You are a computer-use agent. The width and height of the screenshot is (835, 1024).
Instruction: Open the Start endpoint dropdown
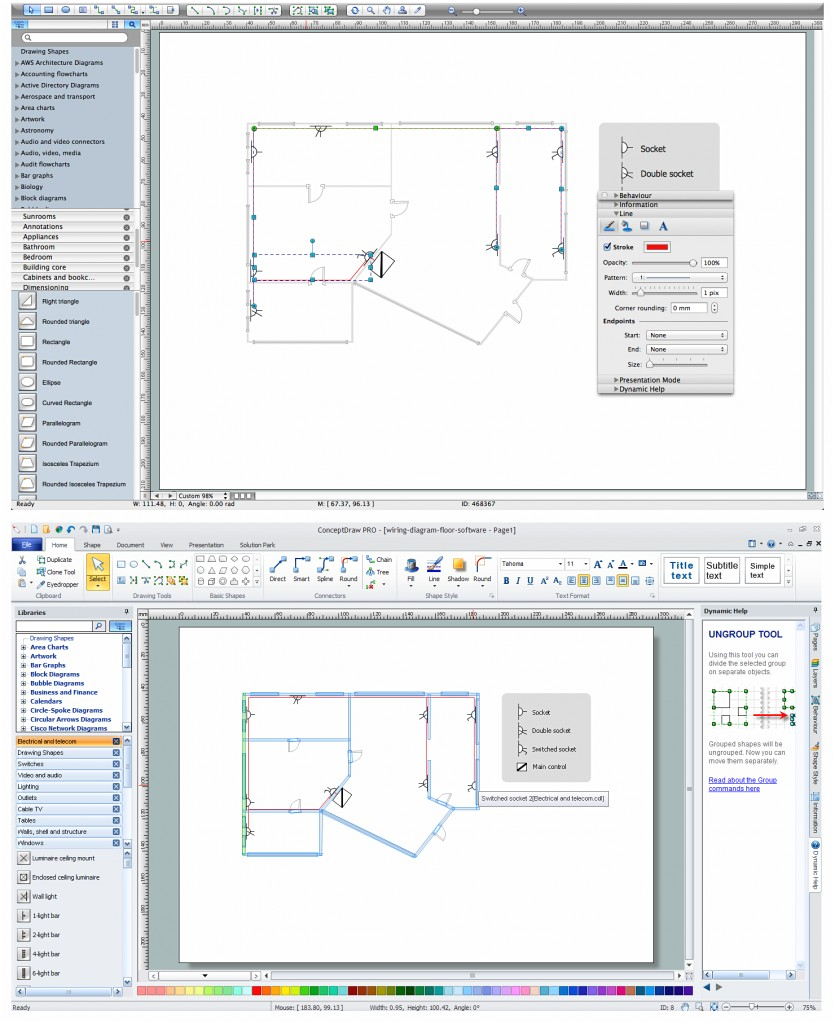tap(685, 335)
